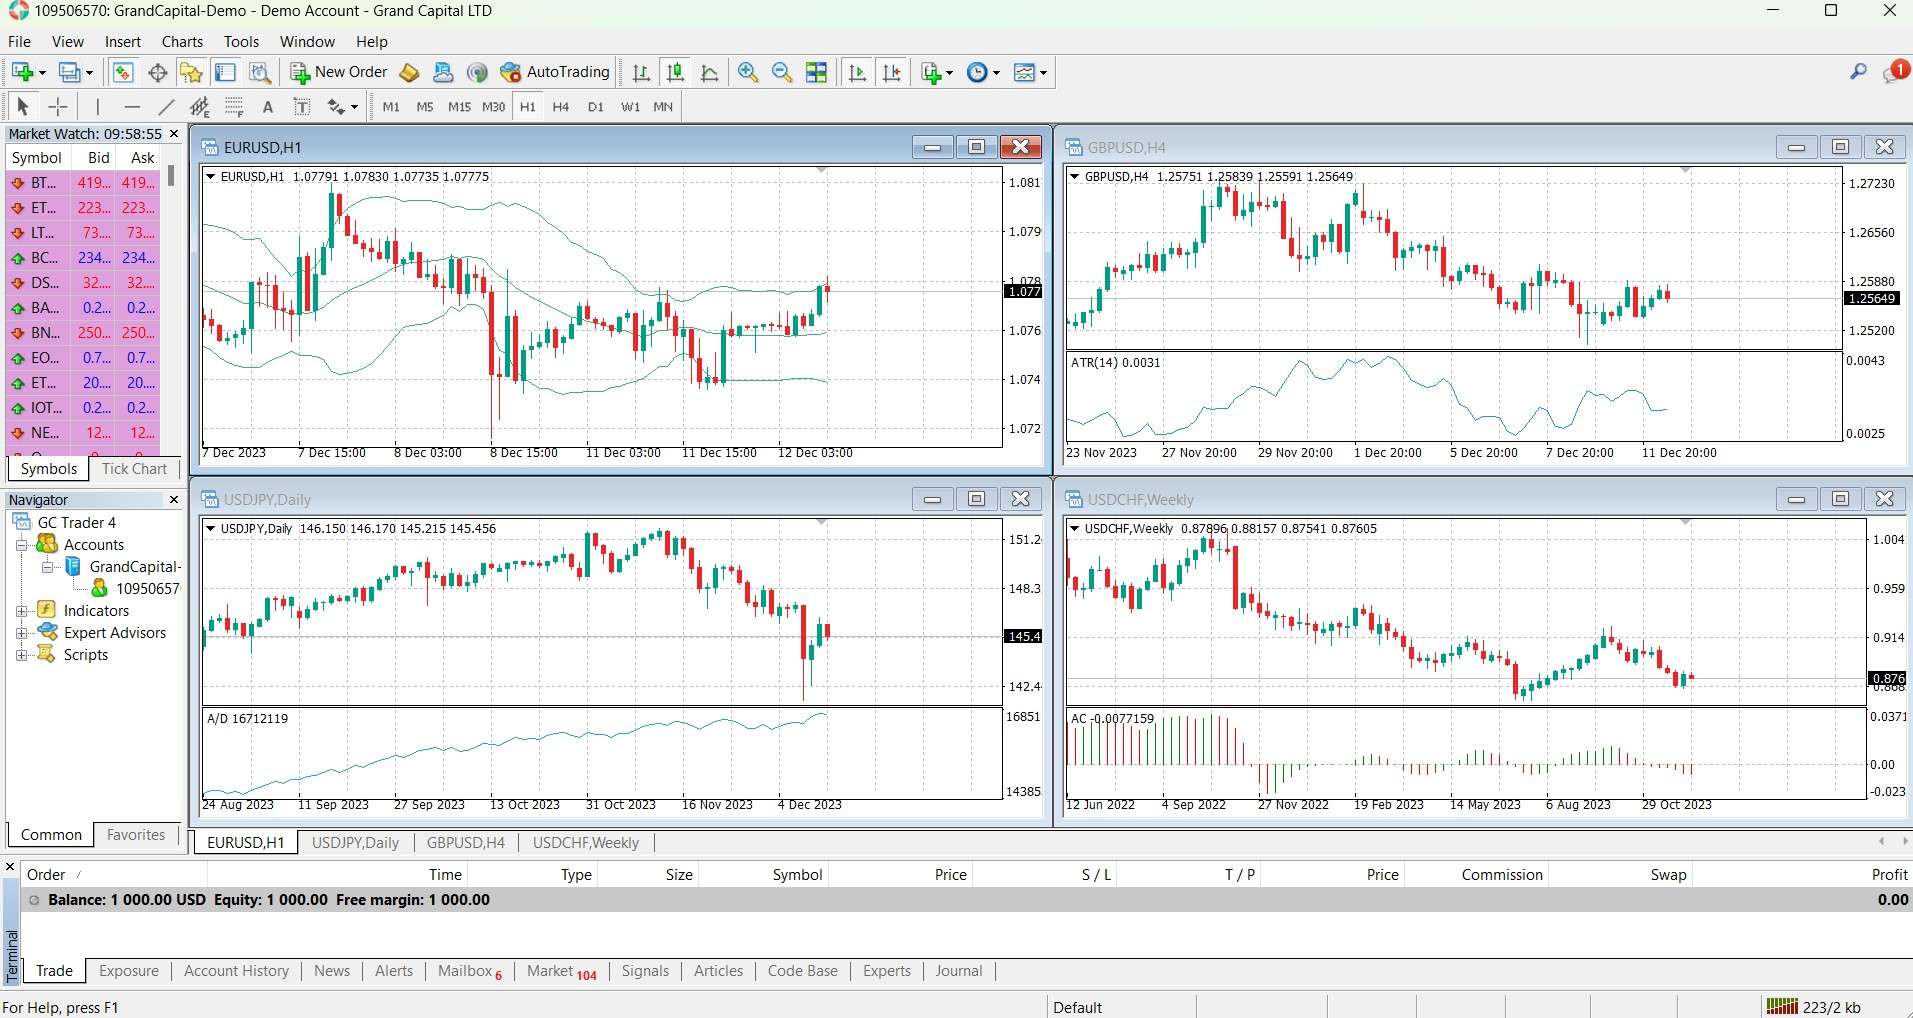
Task: Close the Navigator panel
Action: click(x=174, y=499)
